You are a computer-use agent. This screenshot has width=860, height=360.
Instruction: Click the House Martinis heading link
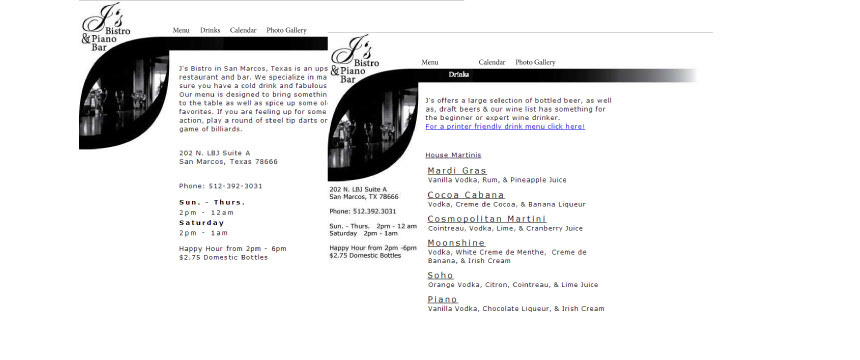pos(453,155)
